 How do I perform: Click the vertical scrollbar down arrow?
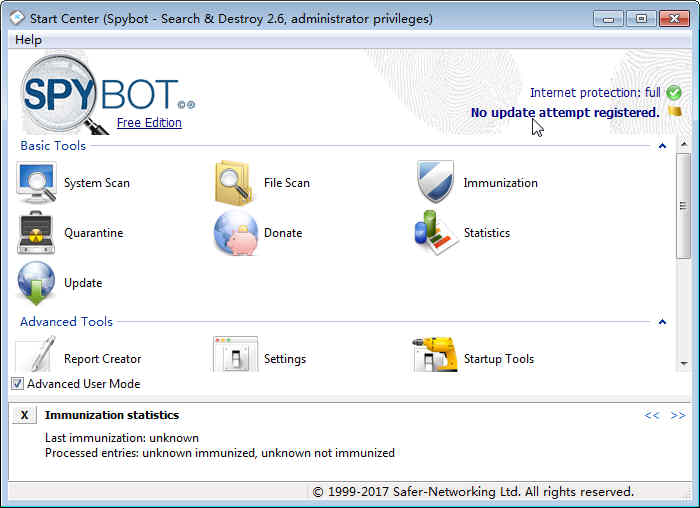pos(683,364)
